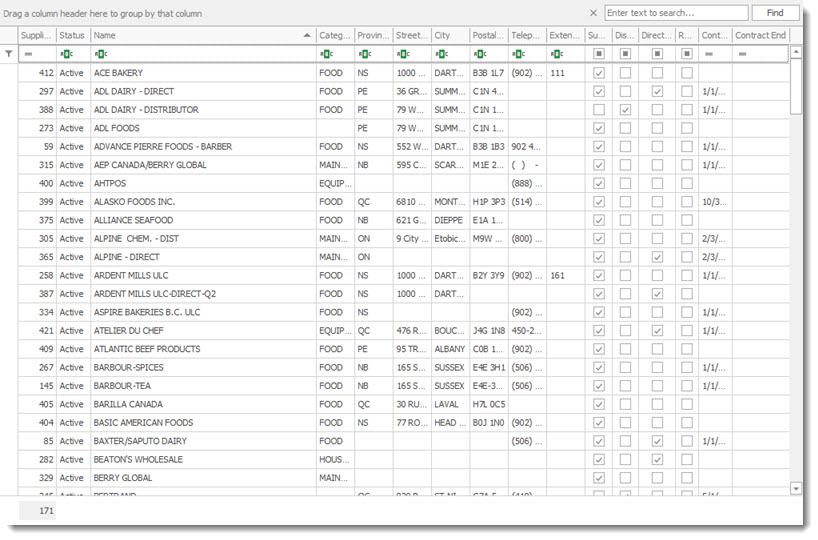Open filter condition icon for Status column
Image resolution: width=818 pixels, height=540 pixels.
(66, 54)
